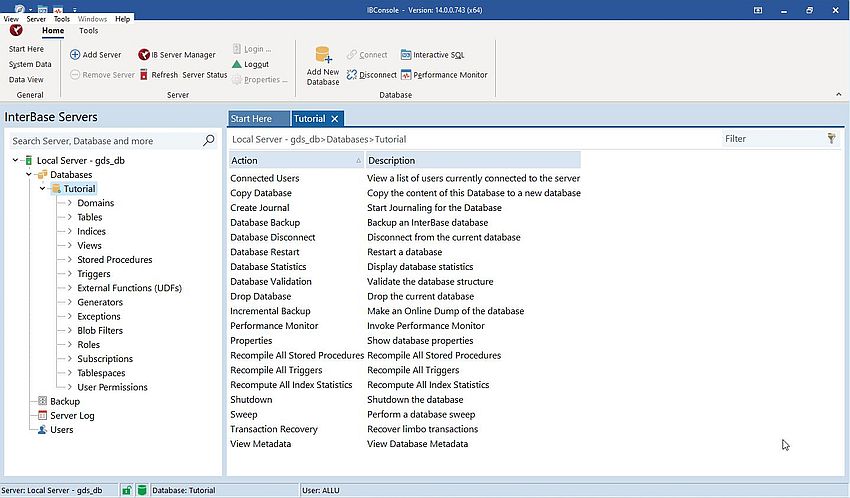850x498 pixels.
Task: Select Tablespaces in the tree
Action: pyautogui.click(x=101, y=373)
